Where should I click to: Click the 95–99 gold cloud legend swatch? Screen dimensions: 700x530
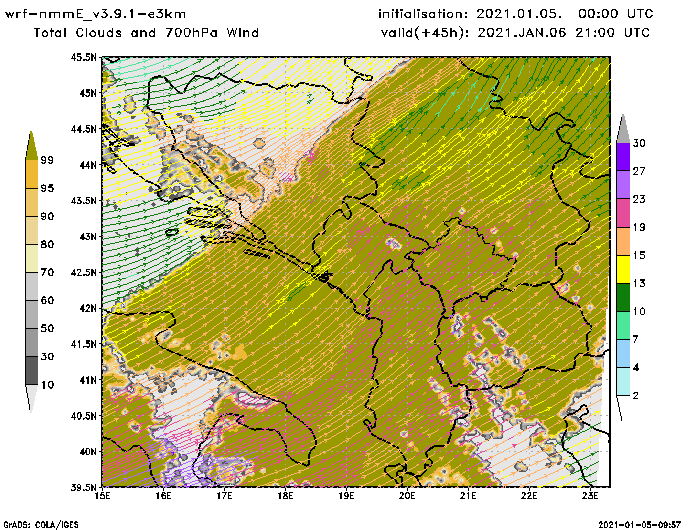pos(32,174)
